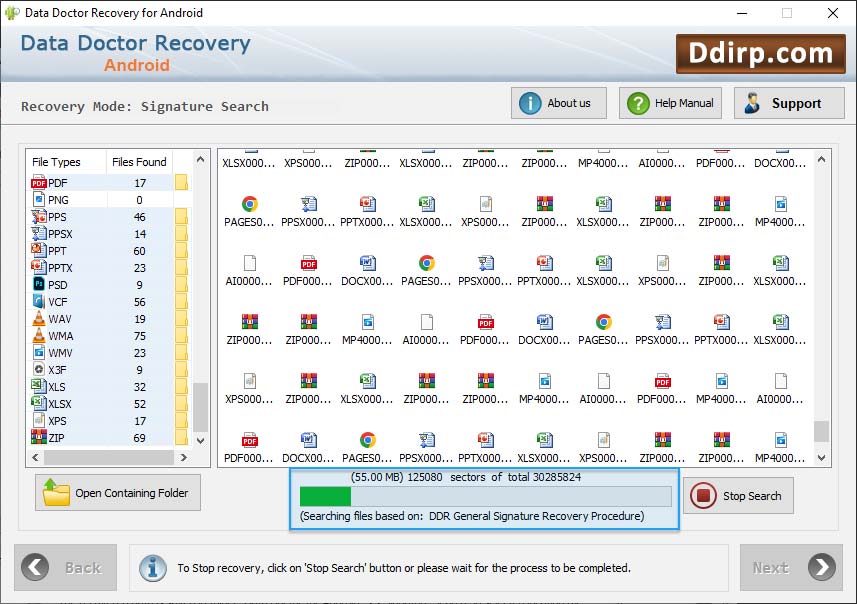Screen dimensions: 857x604
Task: Click the DDR General Signature Recovery Procedure text
Action: pyautogui.click(x=536, y=515)
